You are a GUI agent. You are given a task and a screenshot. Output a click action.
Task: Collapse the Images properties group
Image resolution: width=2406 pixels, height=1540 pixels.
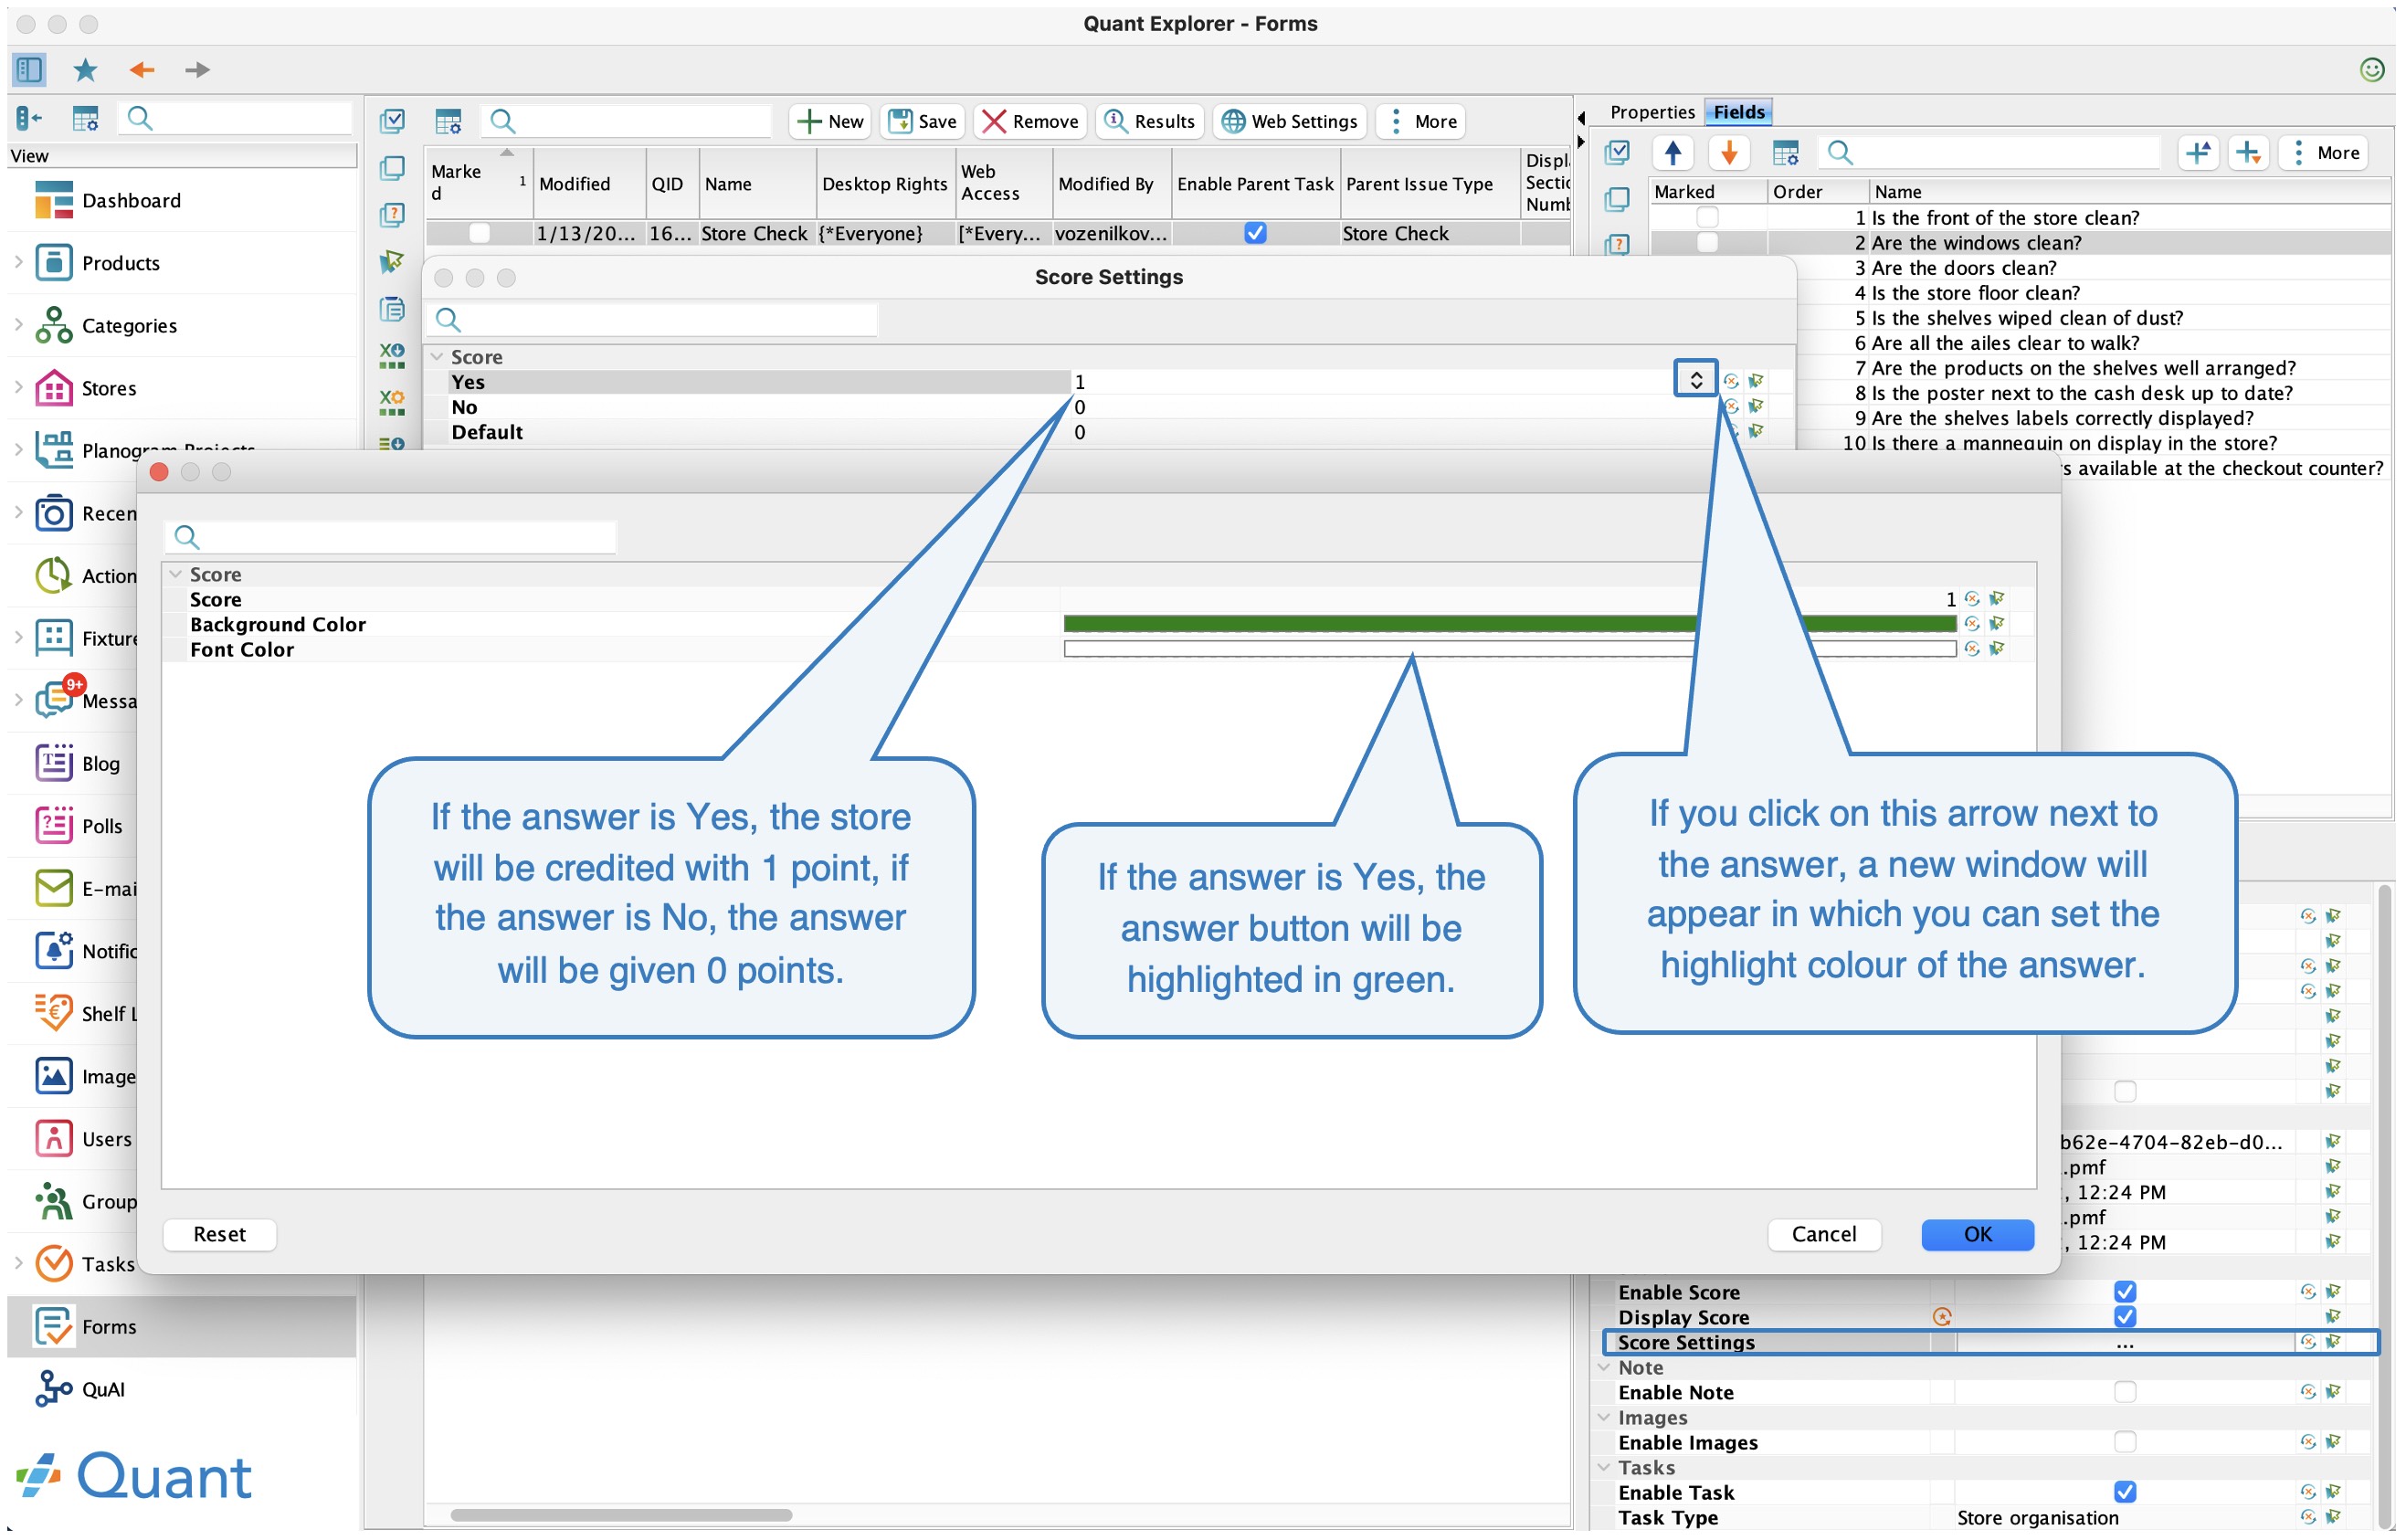(1603, 1417)
